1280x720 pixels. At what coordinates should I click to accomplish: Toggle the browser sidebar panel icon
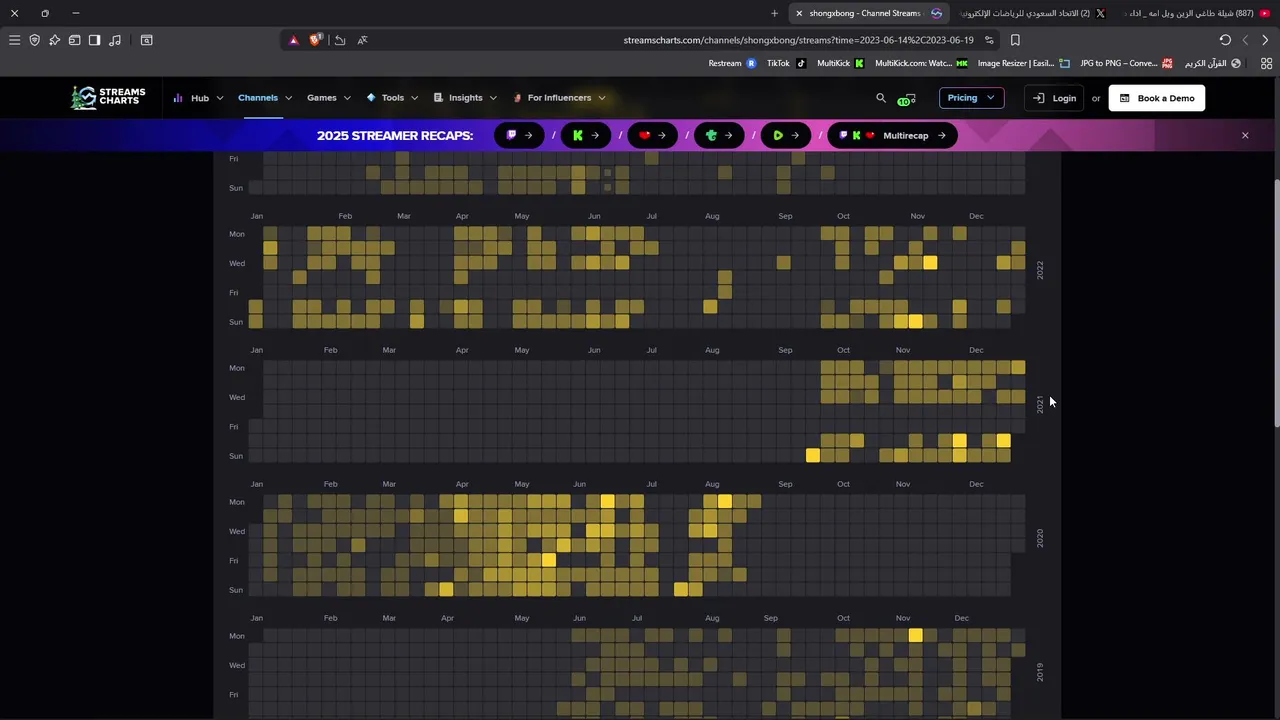[x=94, y=40]
